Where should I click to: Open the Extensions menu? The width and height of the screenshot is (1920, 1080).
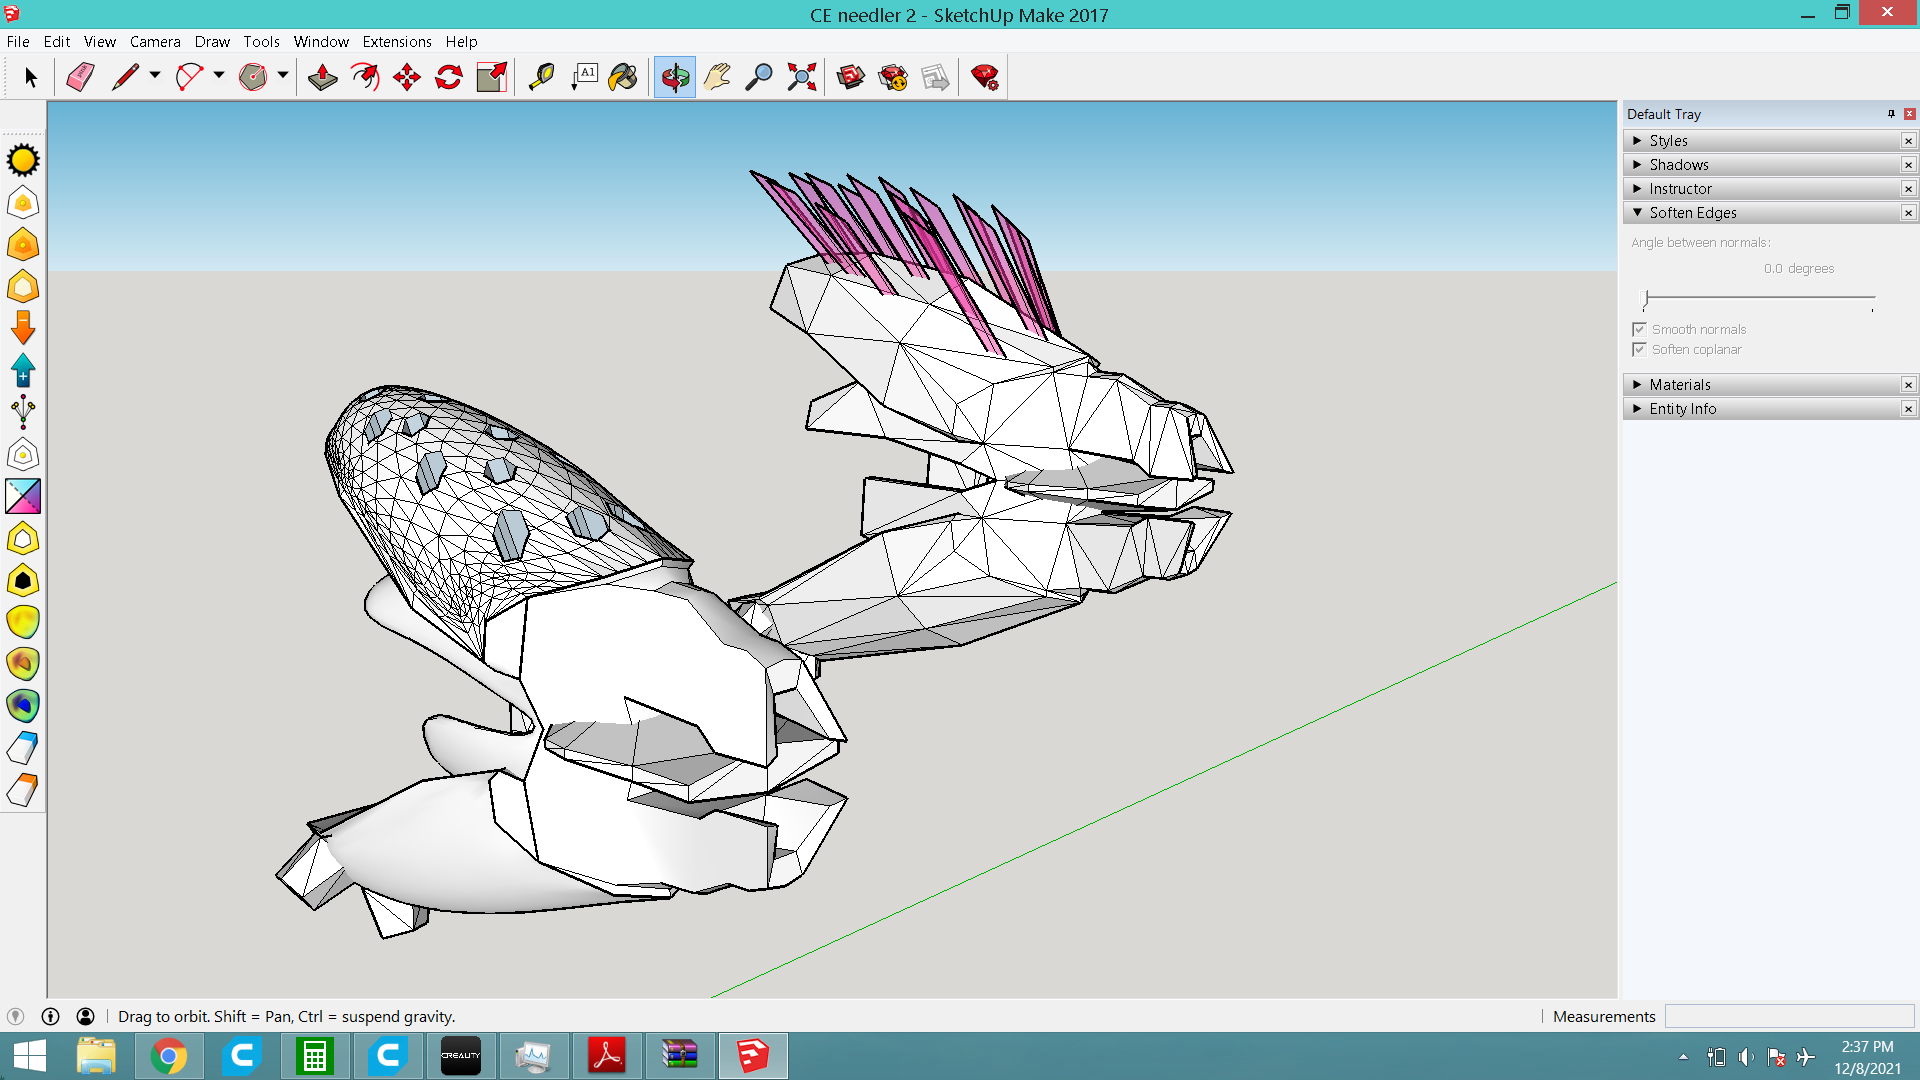(397, 42)
